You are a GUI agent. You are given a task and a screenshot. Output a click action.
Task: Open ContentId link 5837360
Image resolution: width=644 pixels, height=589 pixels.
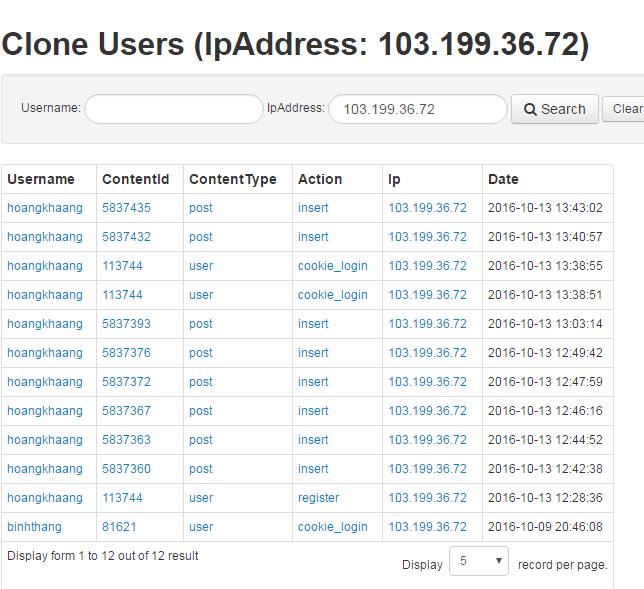126,469
